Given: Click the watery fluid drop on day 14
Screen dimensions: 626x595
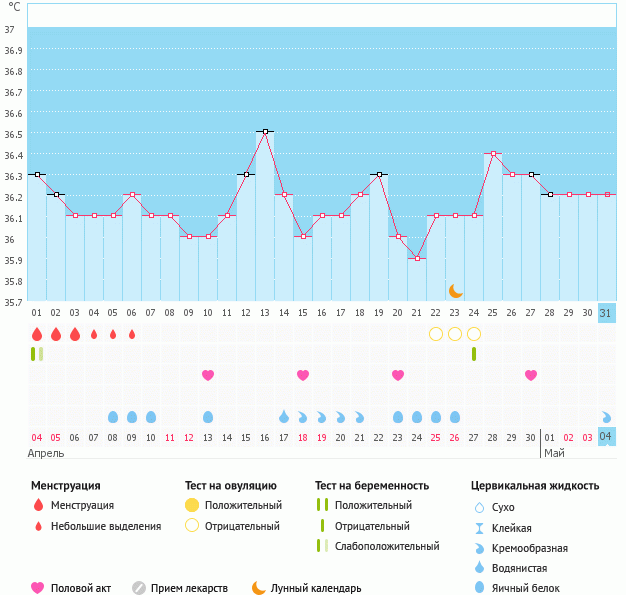Looking at the screenshot, I should coord(284,417).
